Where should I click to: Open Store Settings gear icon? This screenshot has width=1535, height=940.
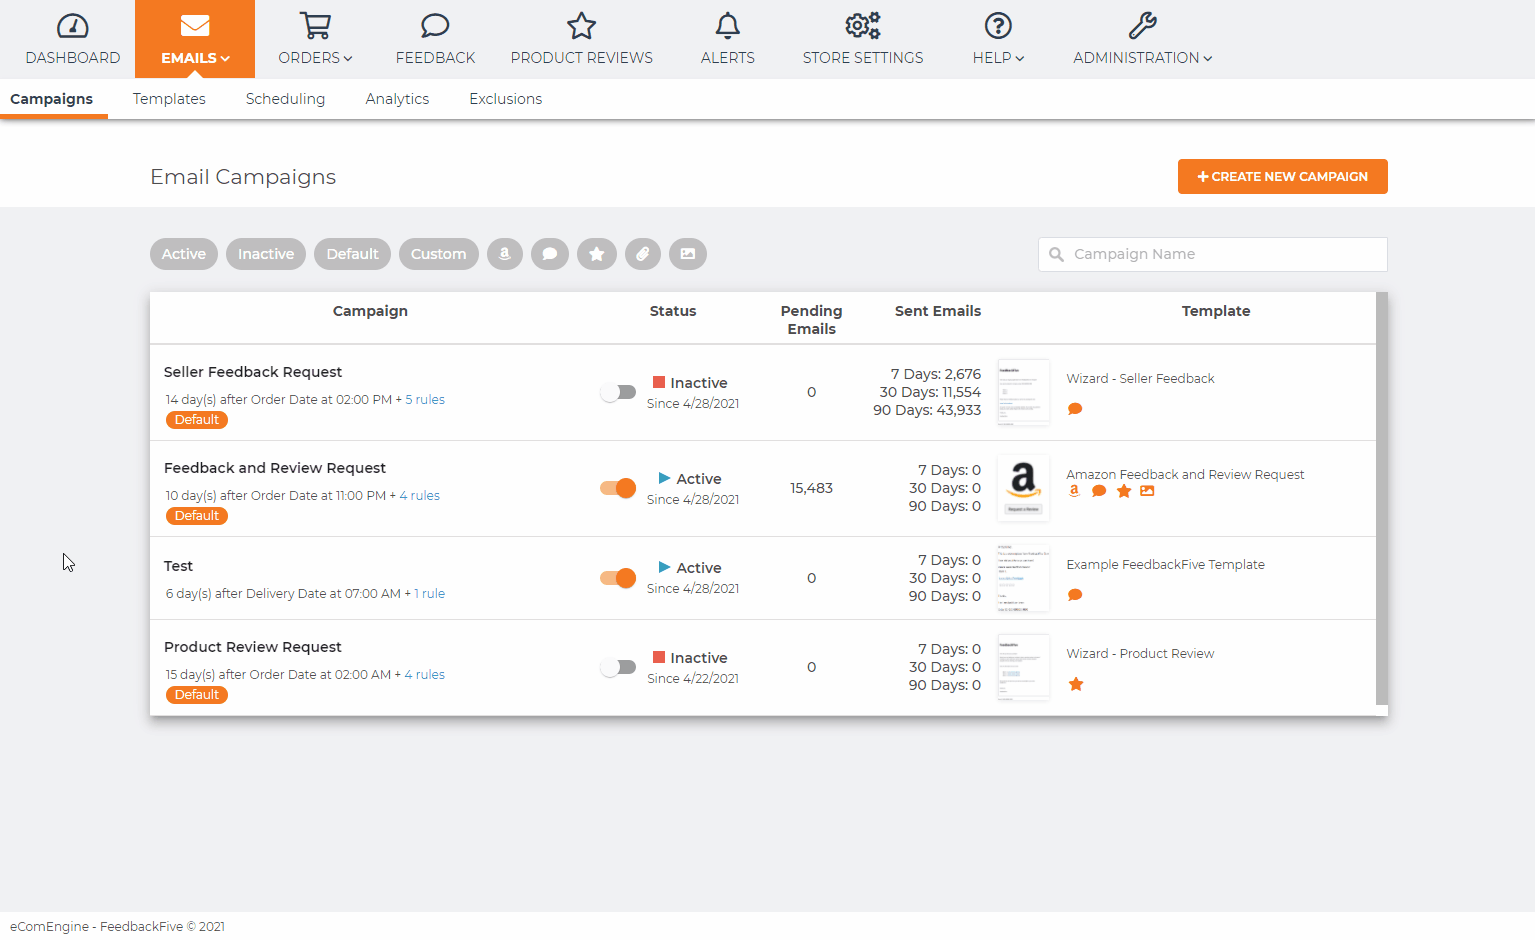point(862,39)
